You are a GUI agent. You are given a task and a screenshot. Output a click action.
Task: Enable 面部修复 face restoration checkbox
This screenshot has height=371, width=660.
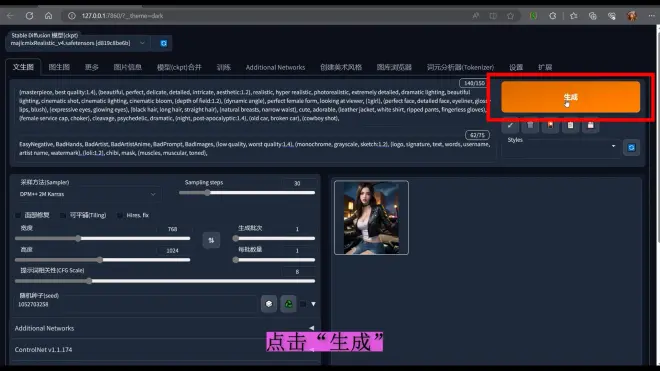point(18,215)
